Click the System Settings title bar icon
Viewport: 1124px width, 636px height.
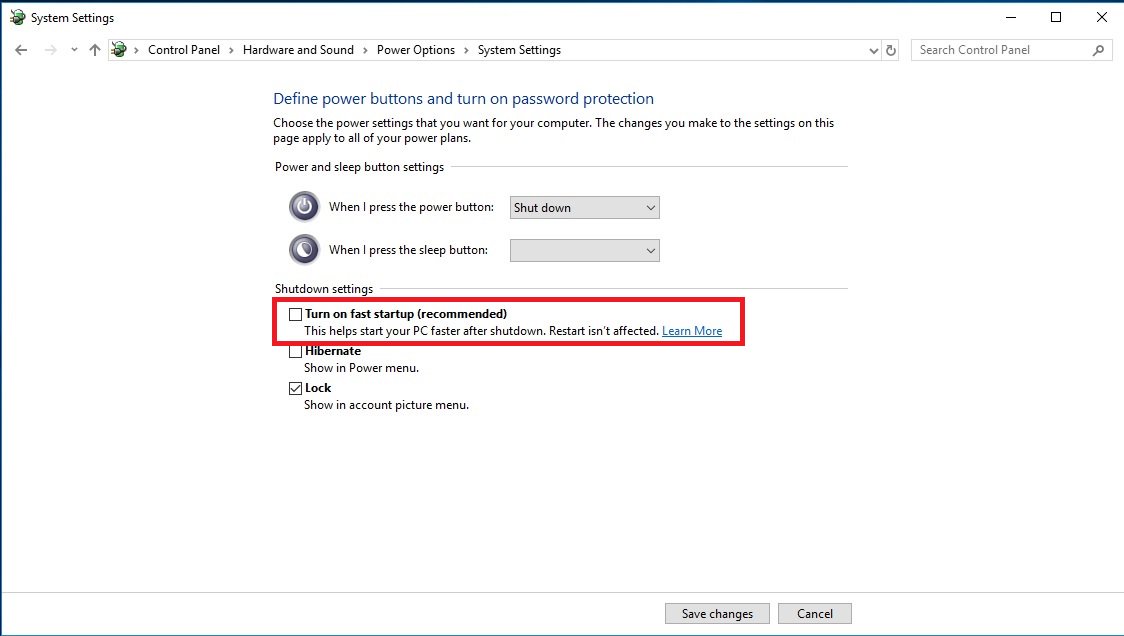click(17, 17)
